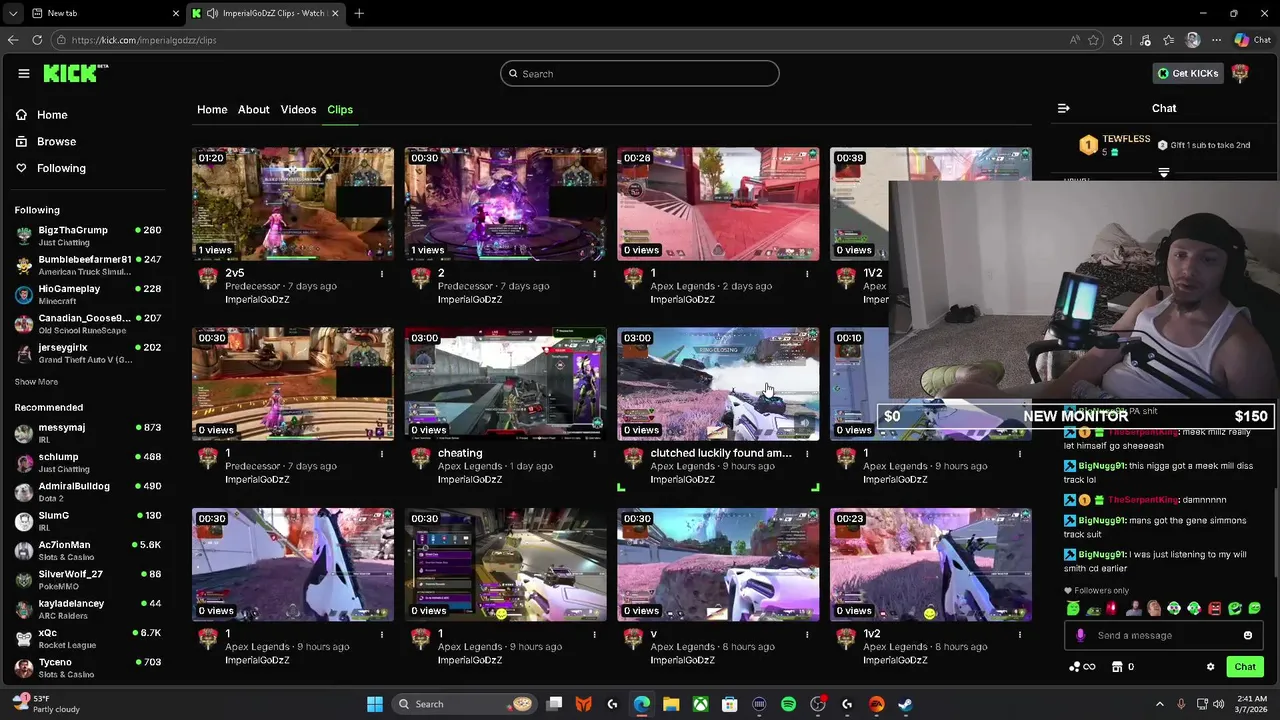Open Edge extensions puzzle icon

click(1118, 40)
